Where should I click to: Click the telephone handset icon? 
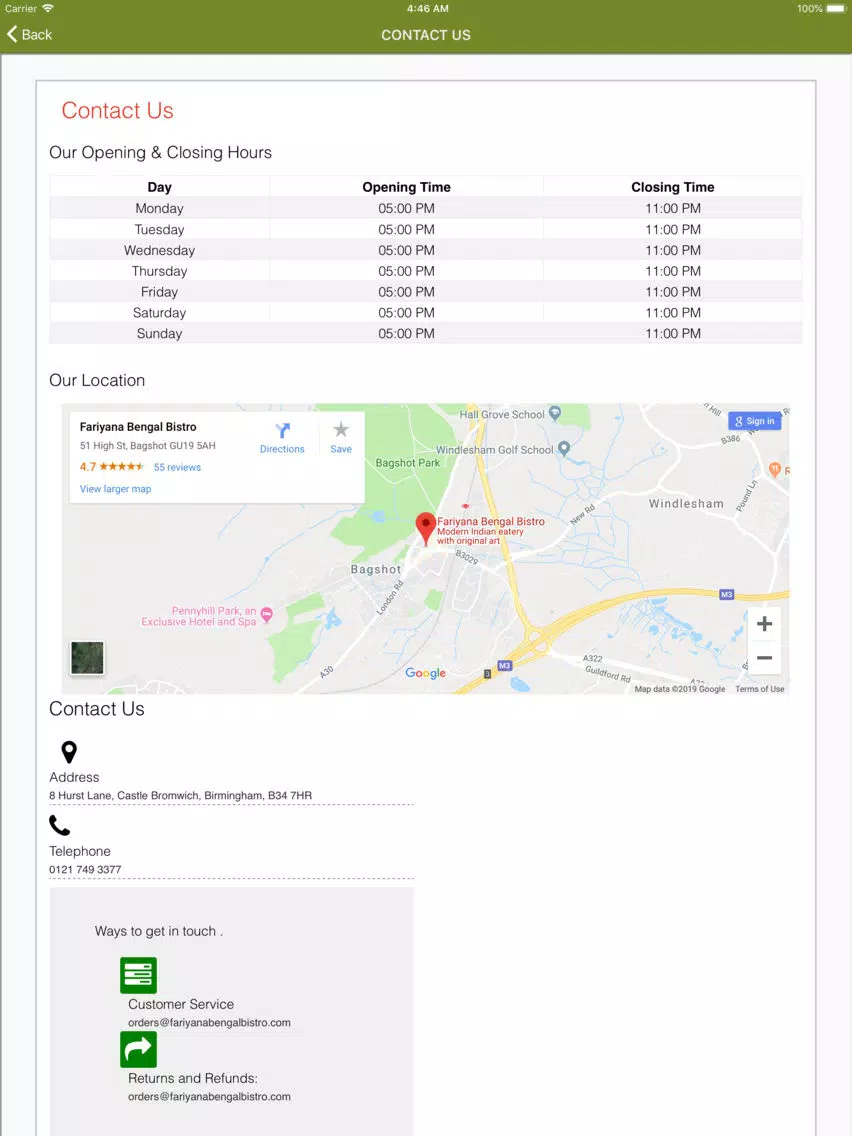(x=59, y=825)
